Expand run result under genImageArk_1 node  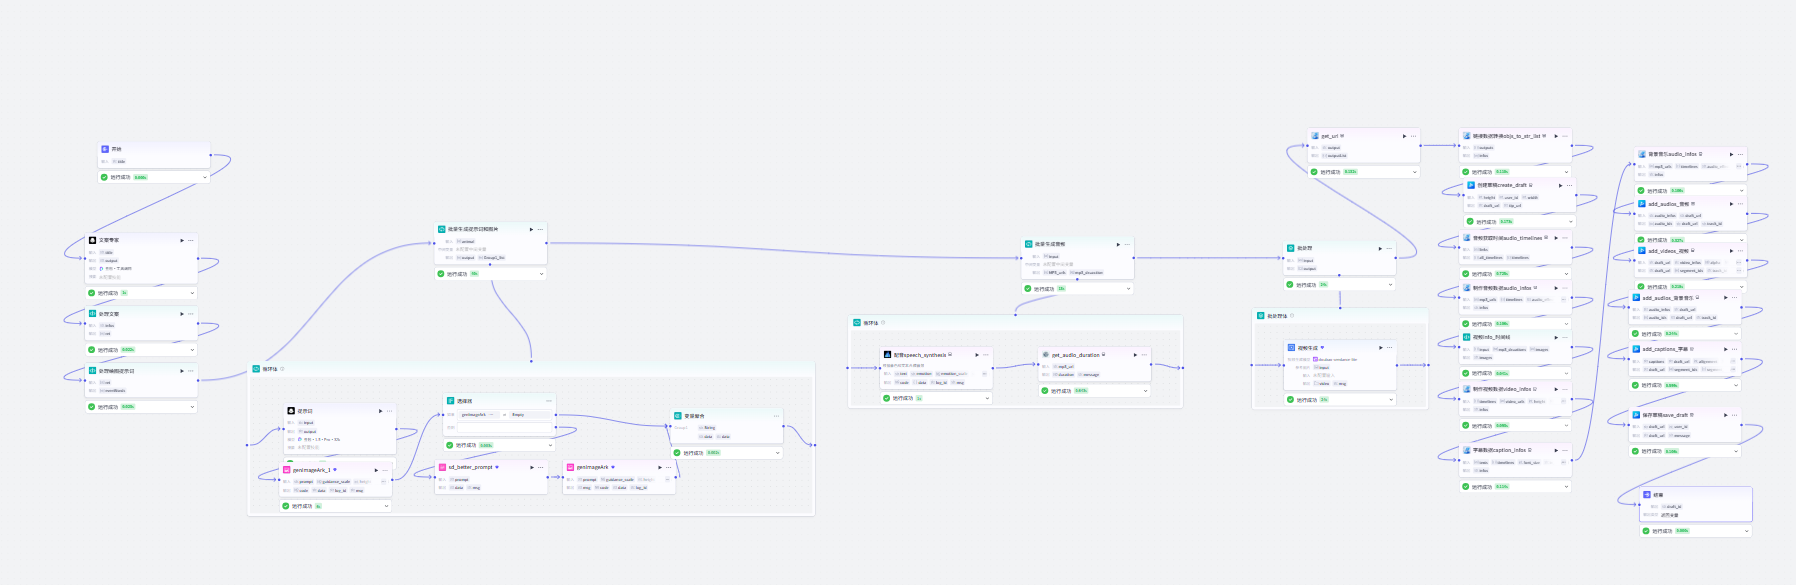[386, 506]
